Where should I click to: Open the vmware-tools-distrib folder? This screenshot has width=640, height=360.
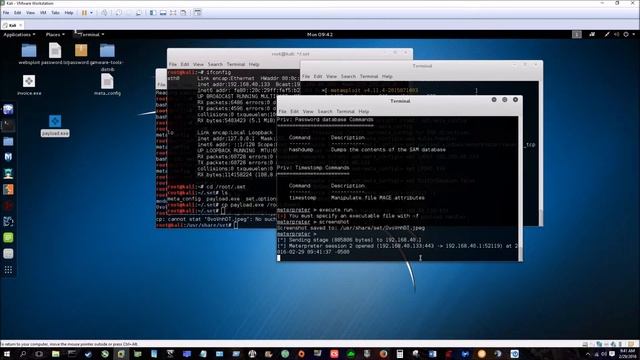[107, 57]
